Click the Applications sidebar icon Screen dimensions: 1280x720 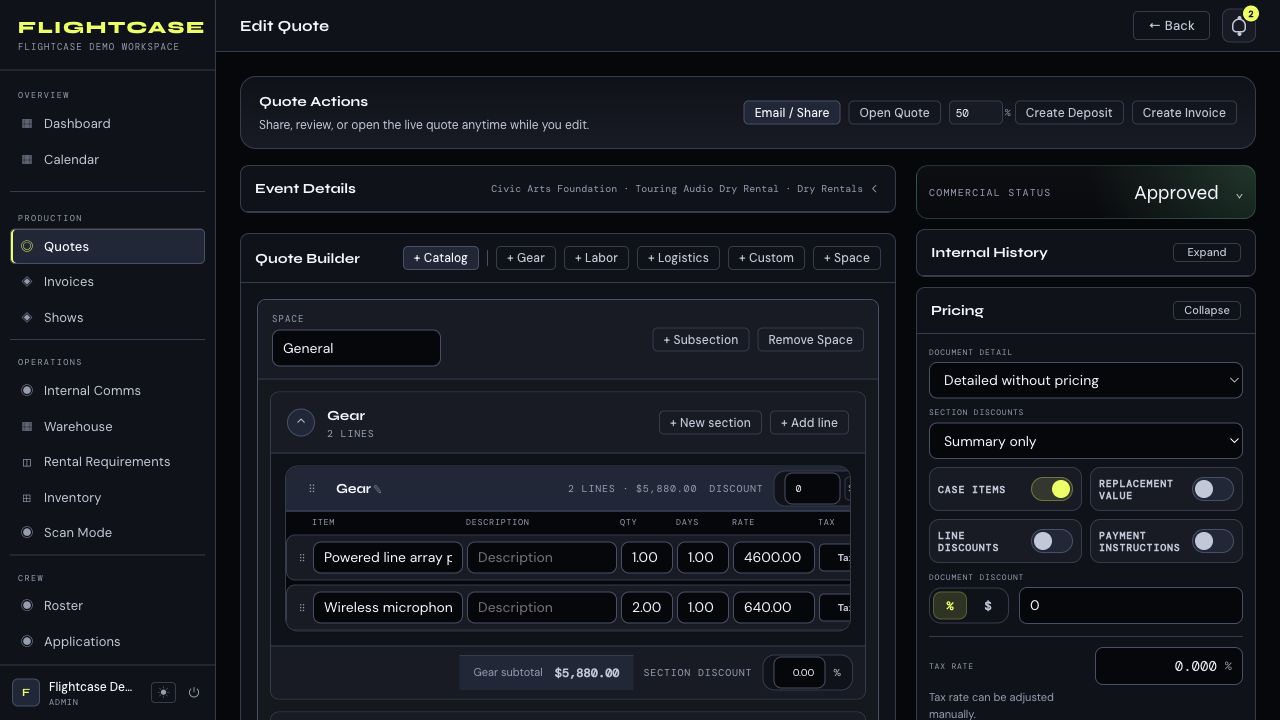pos(27,642)
